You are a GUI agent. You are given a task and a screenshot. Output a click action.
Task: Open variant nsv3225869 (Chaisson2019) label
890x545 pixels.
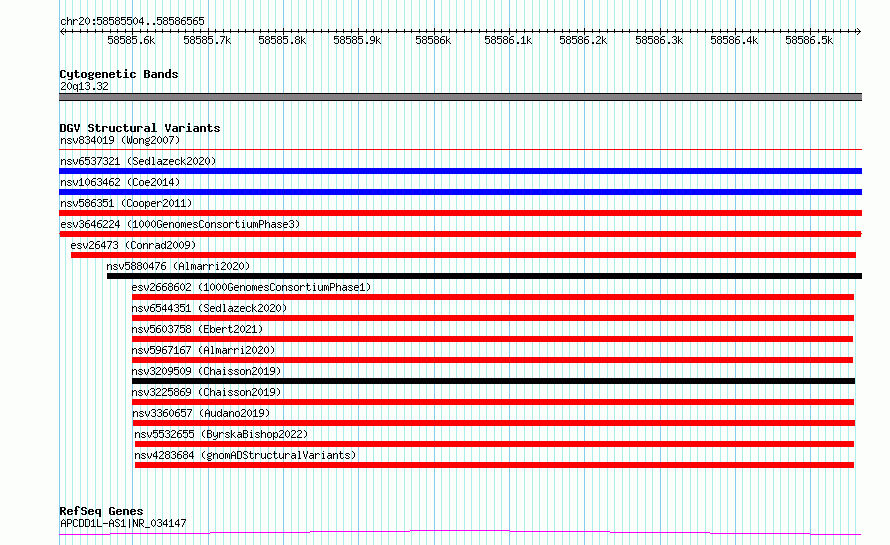tap(206, 392)
